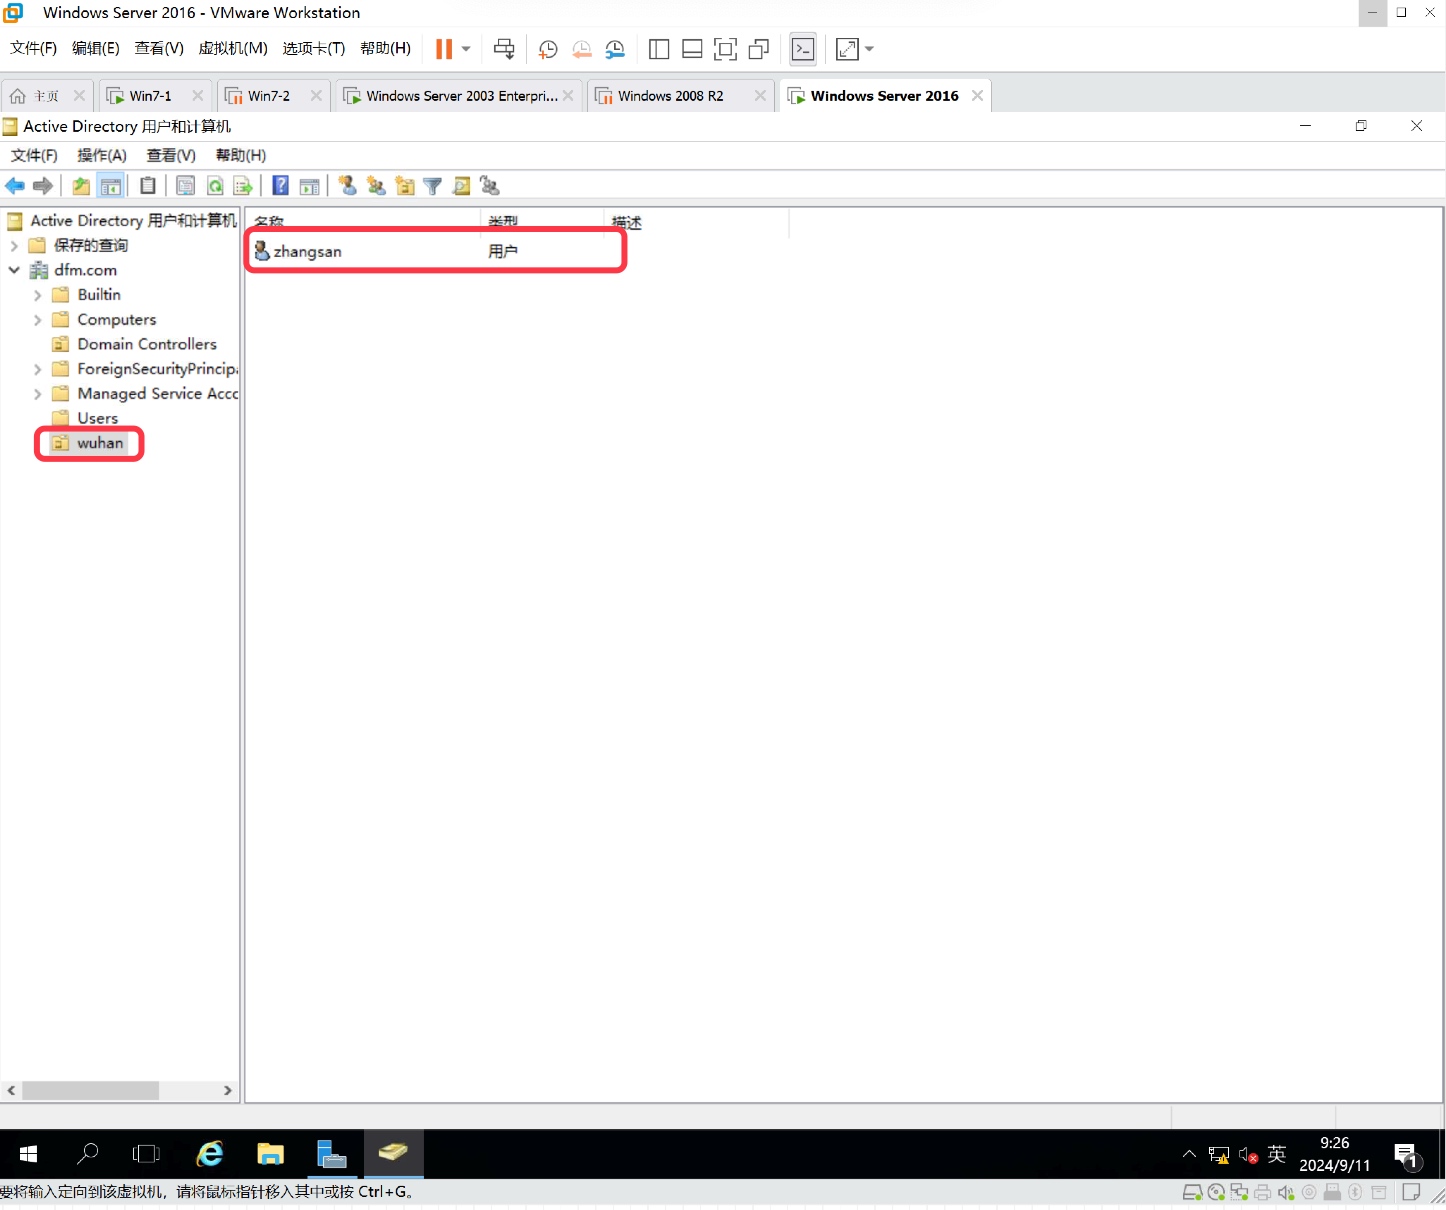Open Task View on the taskbar

click(x=146, y=1154)
